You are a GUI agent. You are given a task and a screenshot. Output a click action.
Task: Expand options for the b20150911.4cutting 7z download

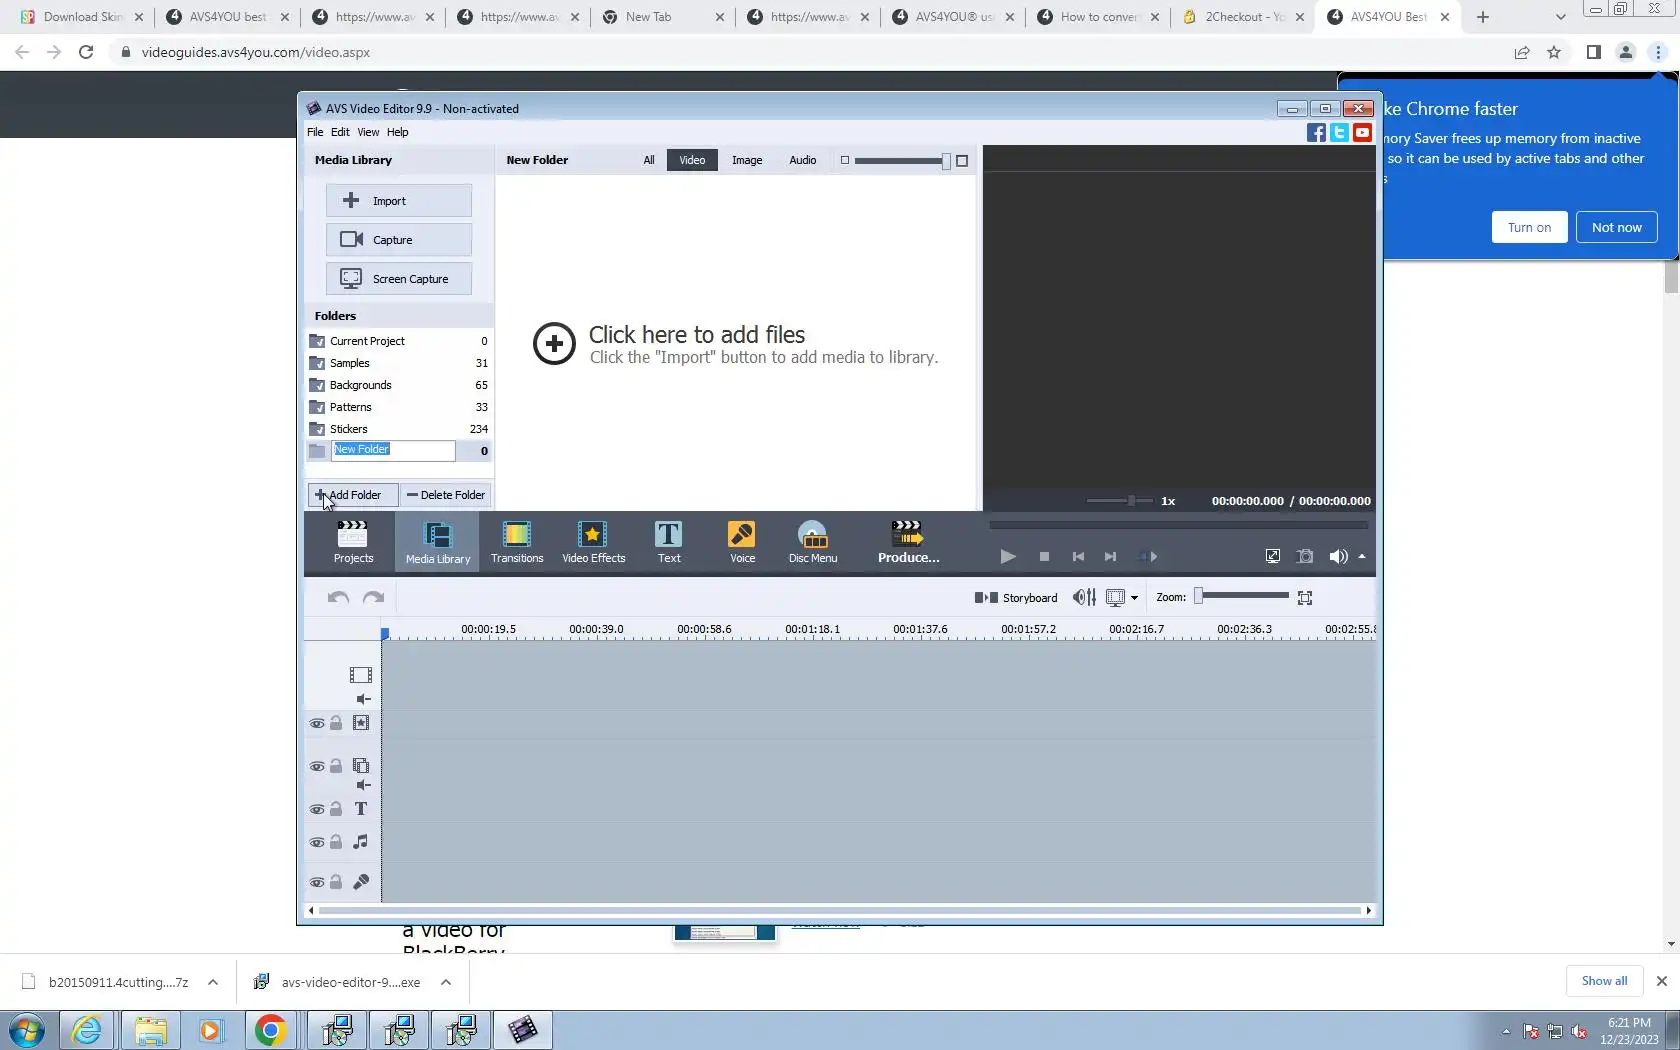pyautogui.click(x=213, y=982)
